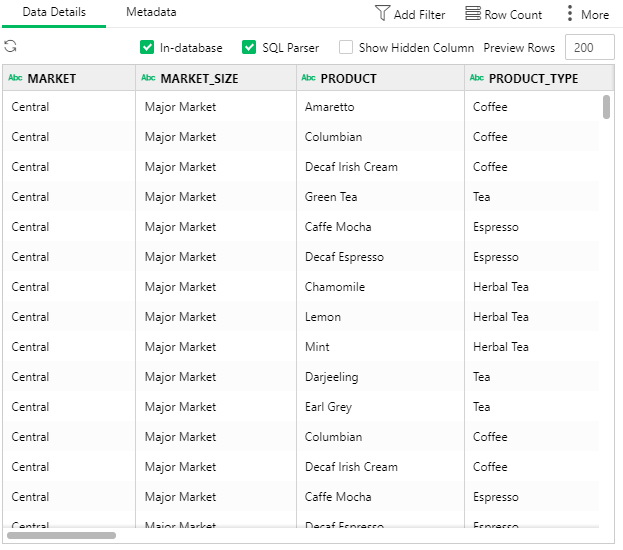Select the Chamomile product cell
The image size is (623, 550).
tap(334, 287)
